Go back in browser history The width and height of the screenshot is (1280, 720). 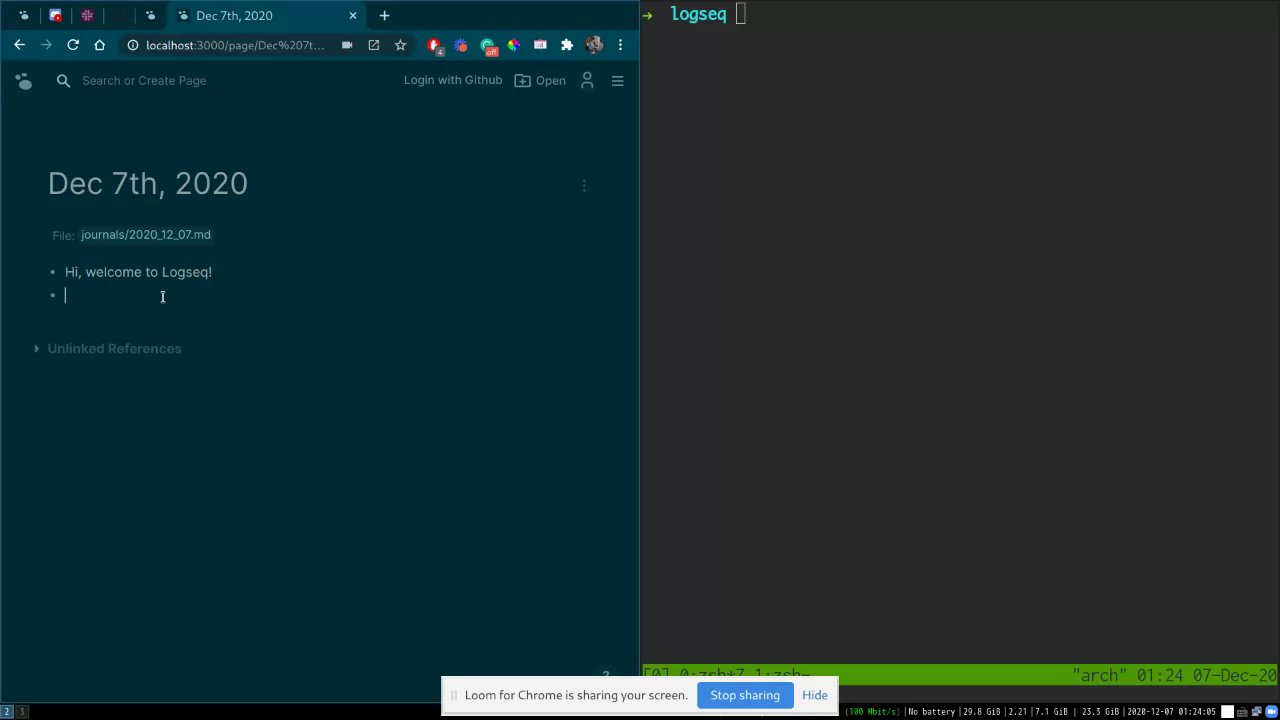coord(19,45)
